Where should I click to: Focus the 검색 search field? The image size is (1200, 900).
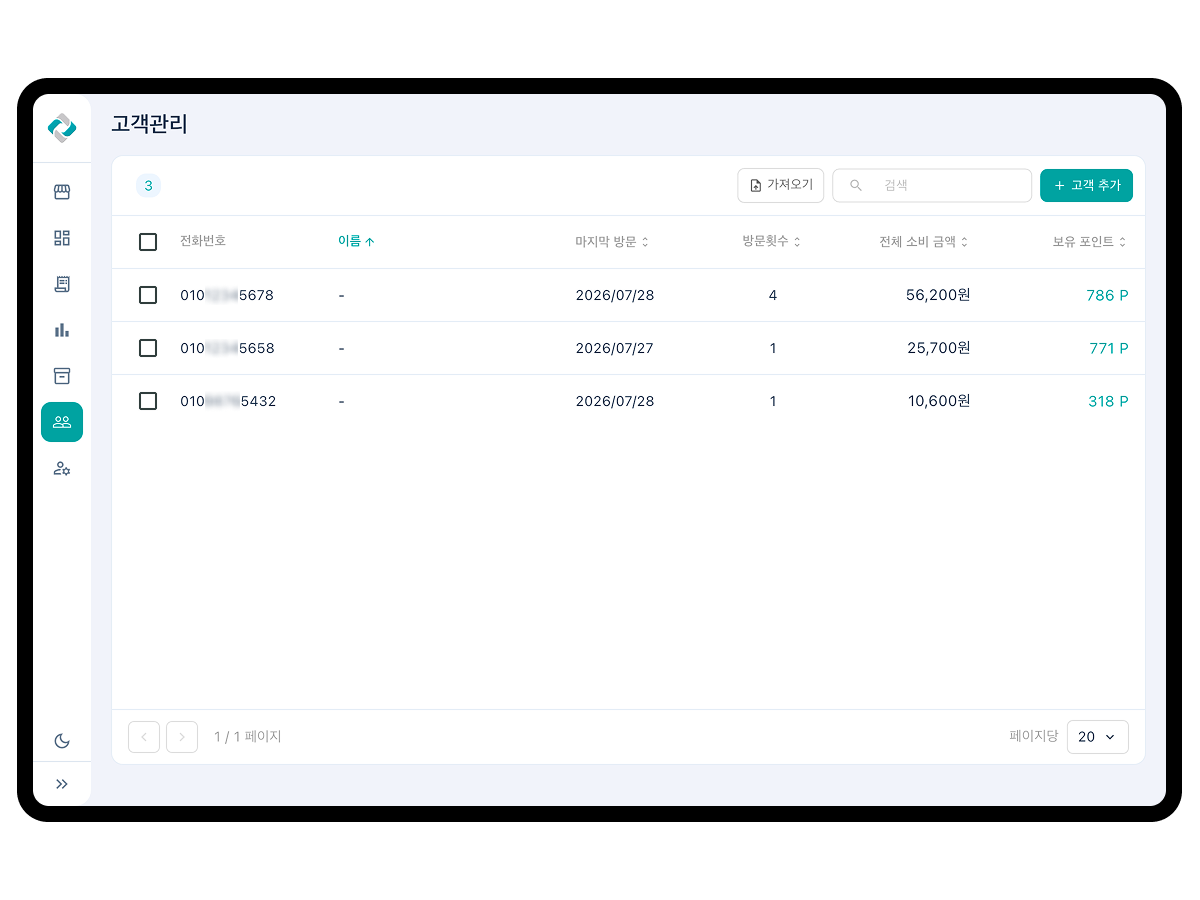click(932, 185)
